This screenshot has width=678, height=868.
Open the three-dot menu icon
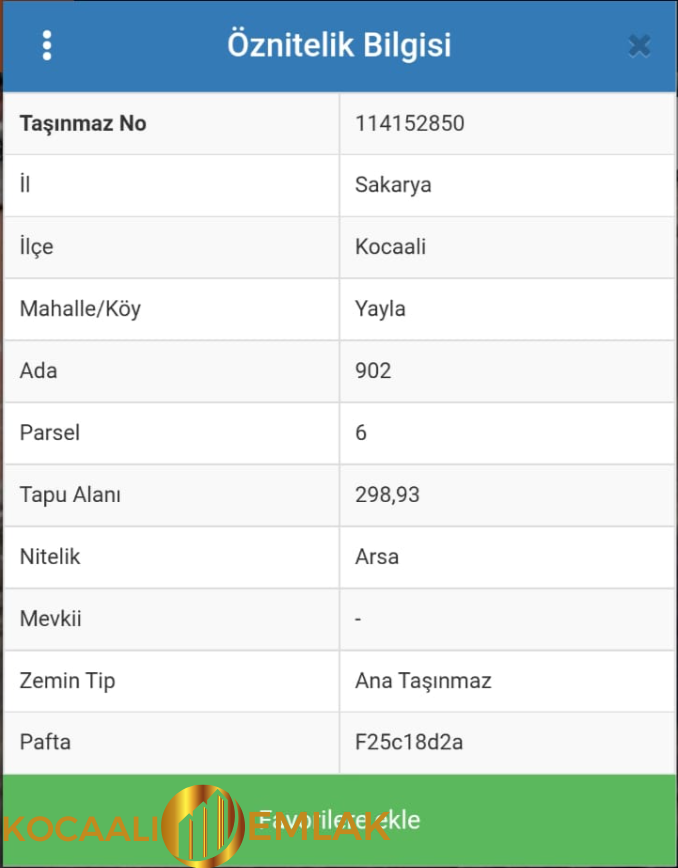(47, 45)
